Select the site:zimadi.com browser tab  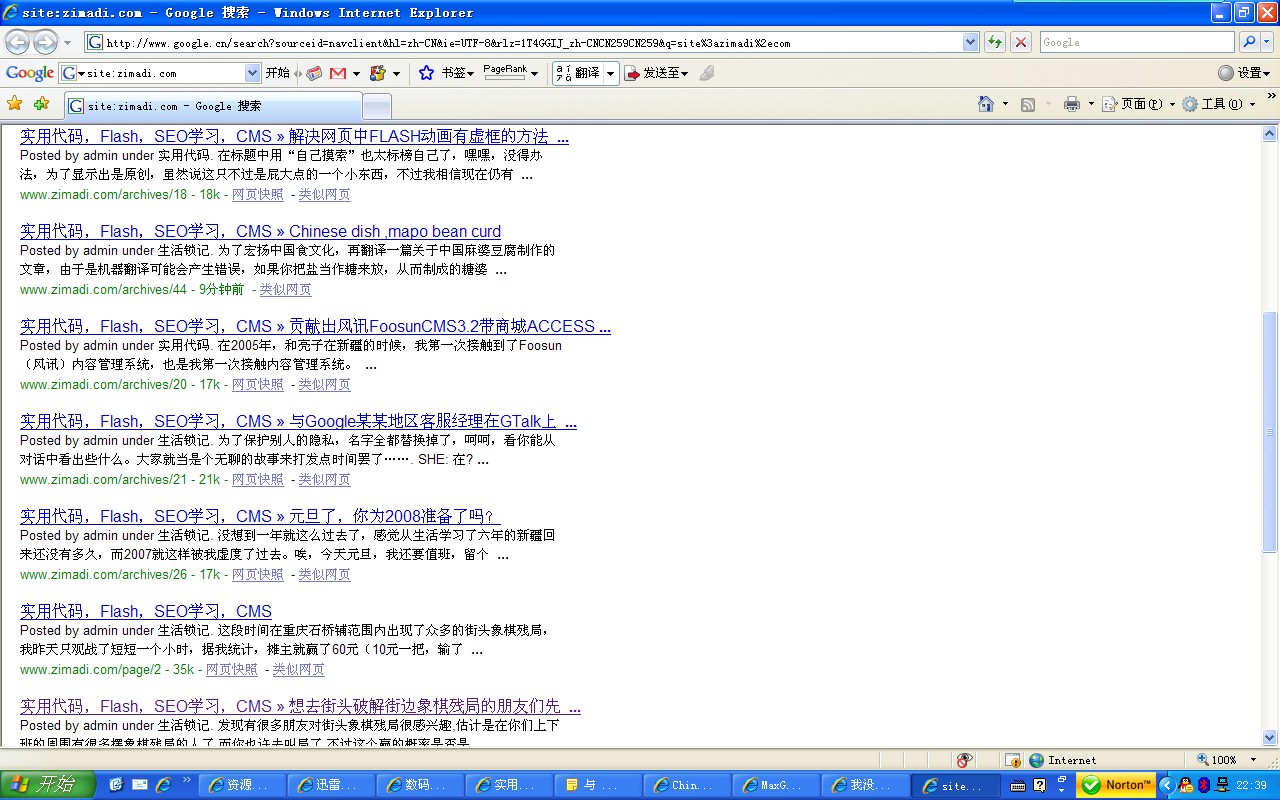click(x=213, y=106)
